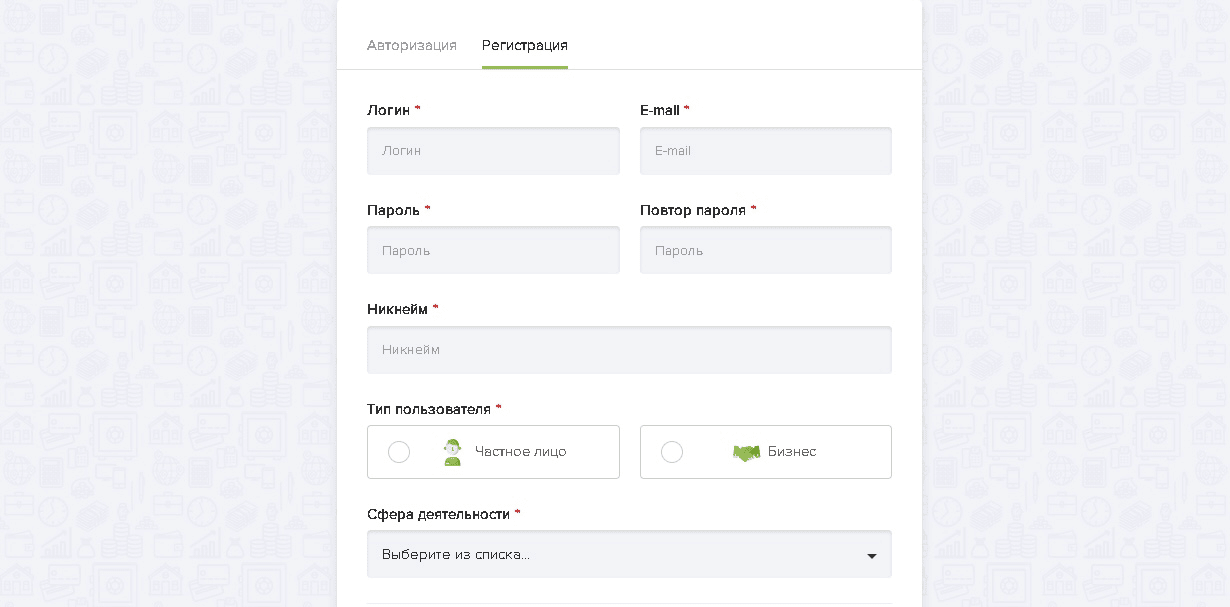
Task: Click the Бизнес text label
Action: (x=792, y=452)
